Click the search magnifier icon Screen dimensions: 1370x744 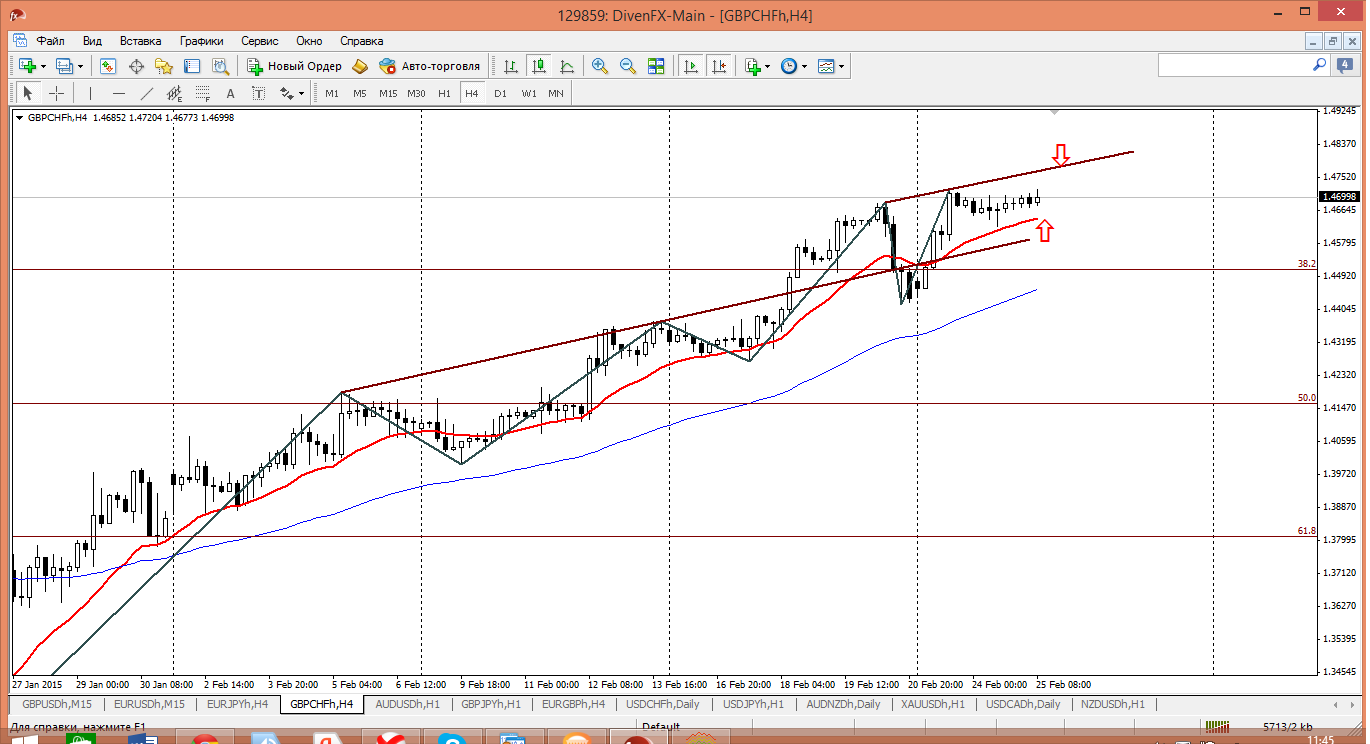click(1319, 65)
